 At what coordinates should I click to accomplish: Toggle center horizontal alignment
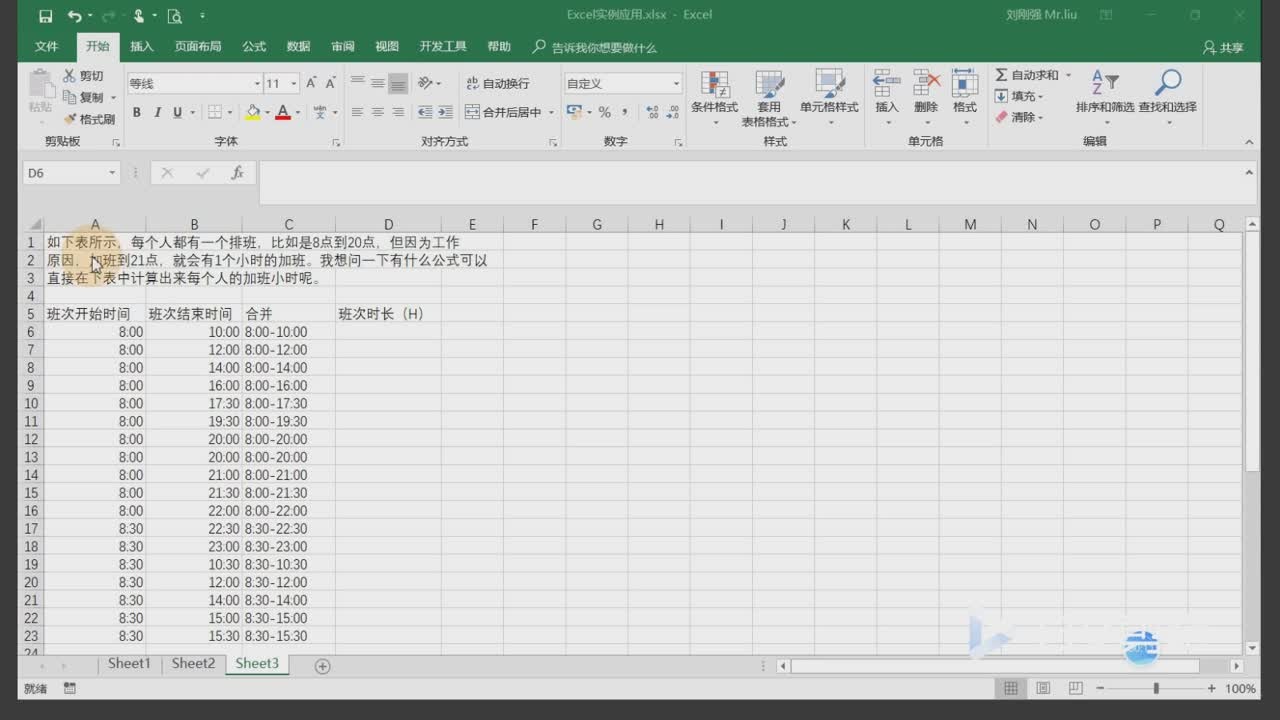(x=378, y=112)
